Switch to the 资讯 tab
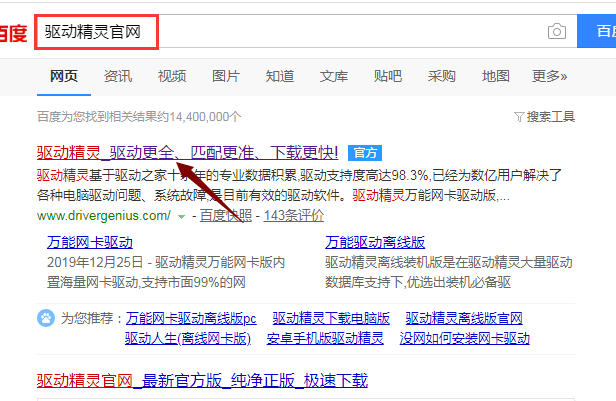616x401 pixels. coord(117,76)
